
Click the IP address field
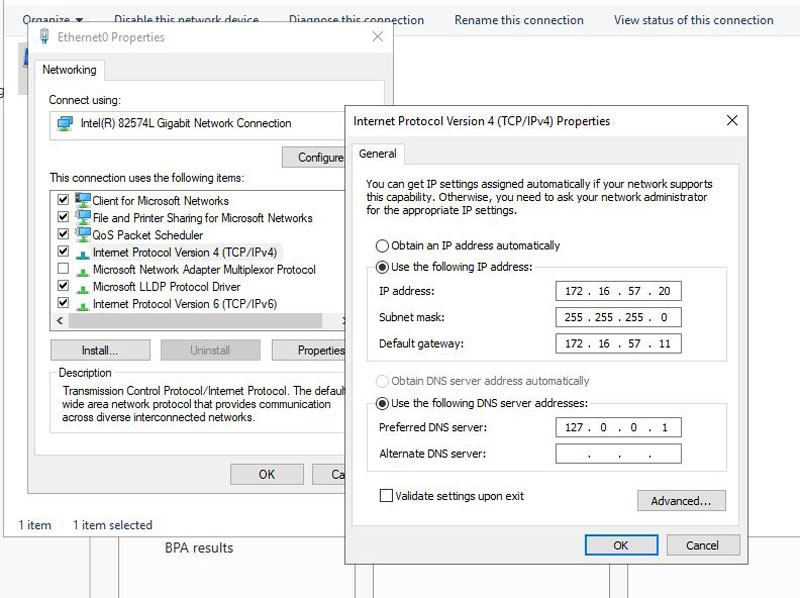point(618,291)
